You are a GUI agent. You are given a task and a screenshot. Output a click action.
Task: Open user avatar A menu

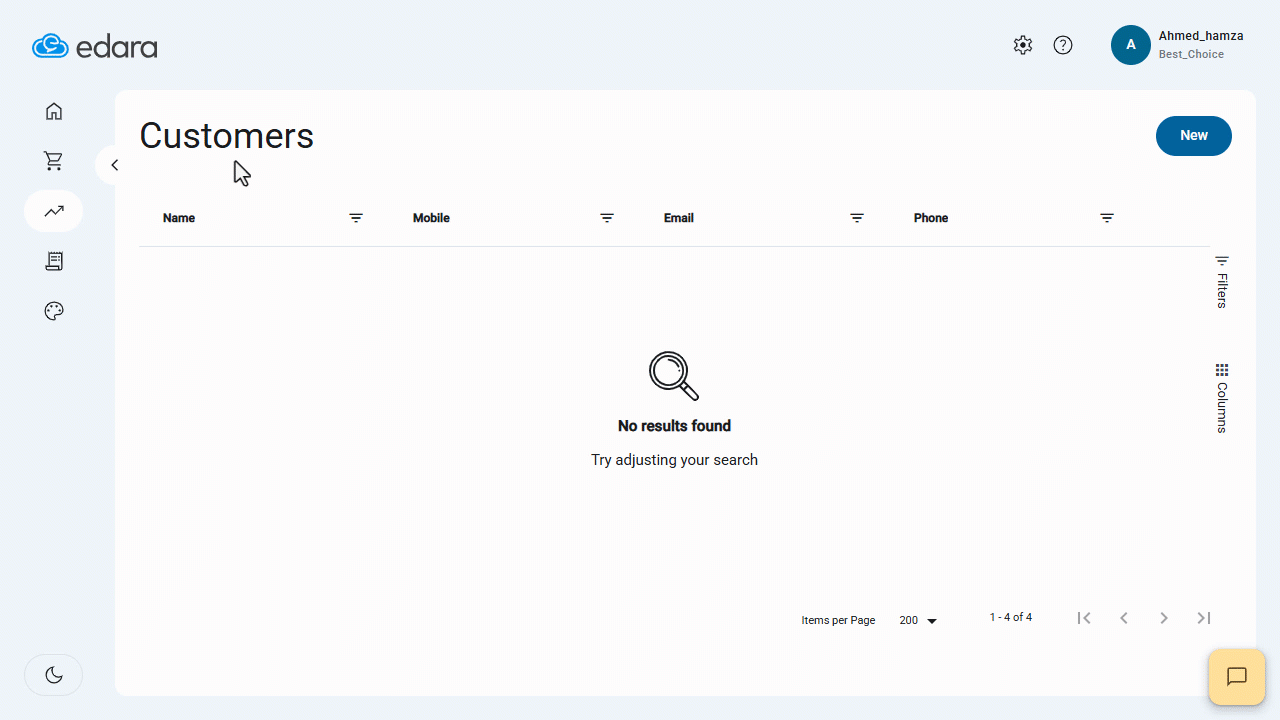point(1131,45)
